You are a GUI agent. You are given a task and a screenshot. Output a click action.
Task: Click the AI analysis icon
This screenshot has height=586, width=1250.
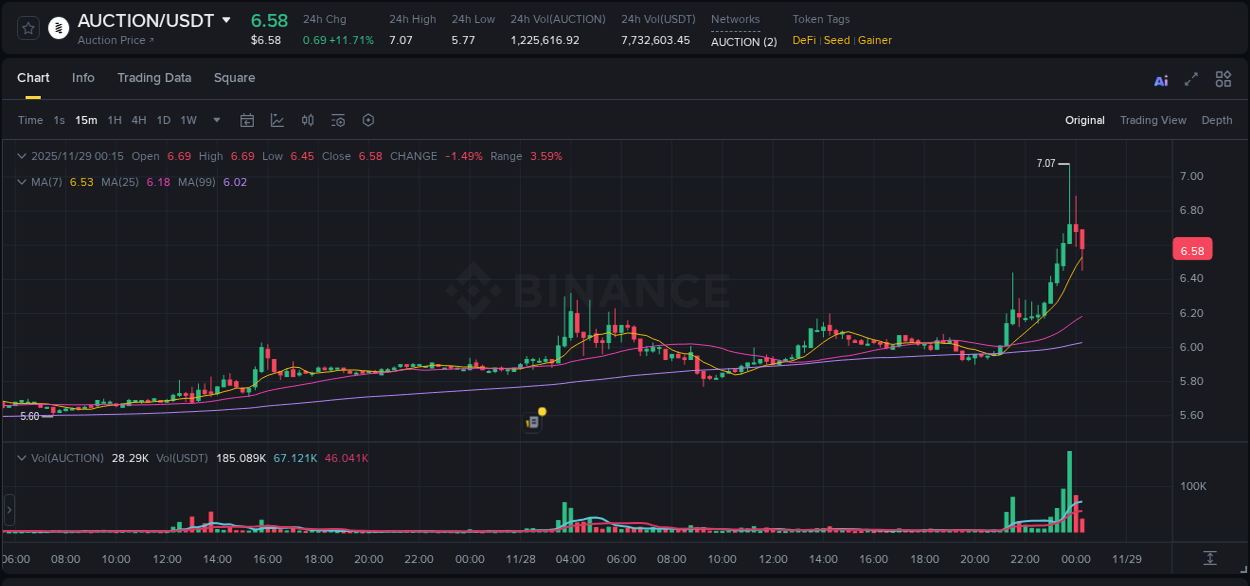pos(1160,79)
